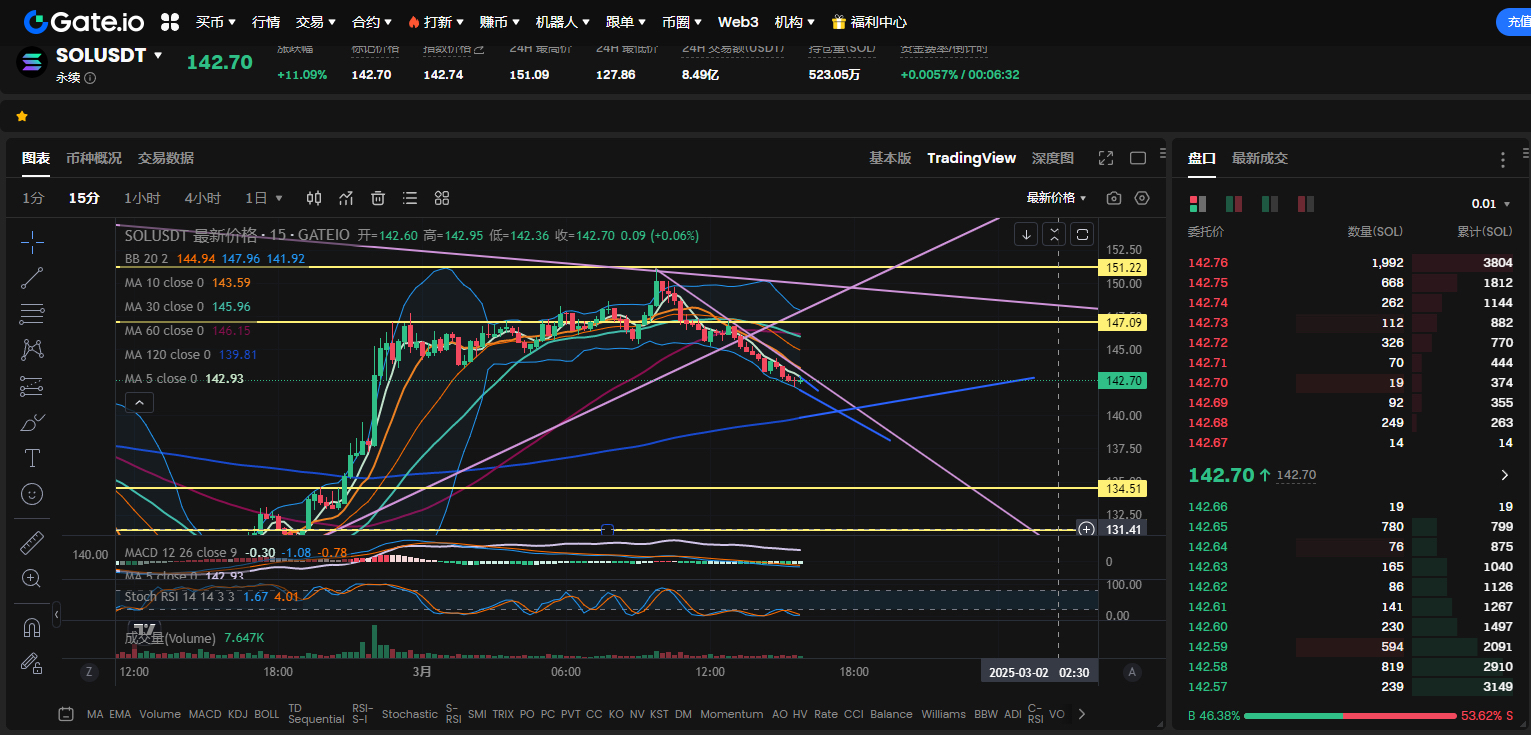Select the horizontal lines Fibonacci tool
The width and height of the screenshot is (1531, 735).
coord(32,314)
